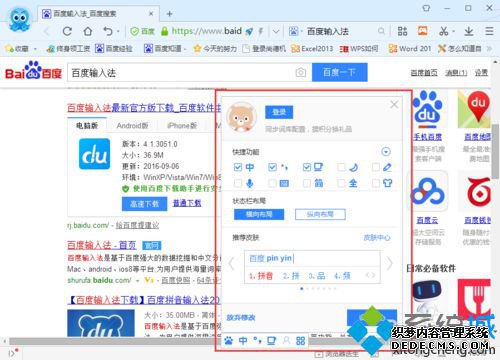This screenshot has width=500, height=360.
Task: Switch to 电脑版 tab
Action: pos(87,126)
